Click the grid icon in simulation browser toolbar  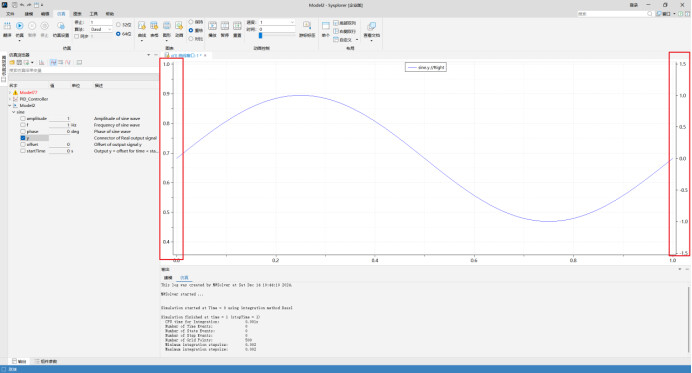(x=19, y=63)
